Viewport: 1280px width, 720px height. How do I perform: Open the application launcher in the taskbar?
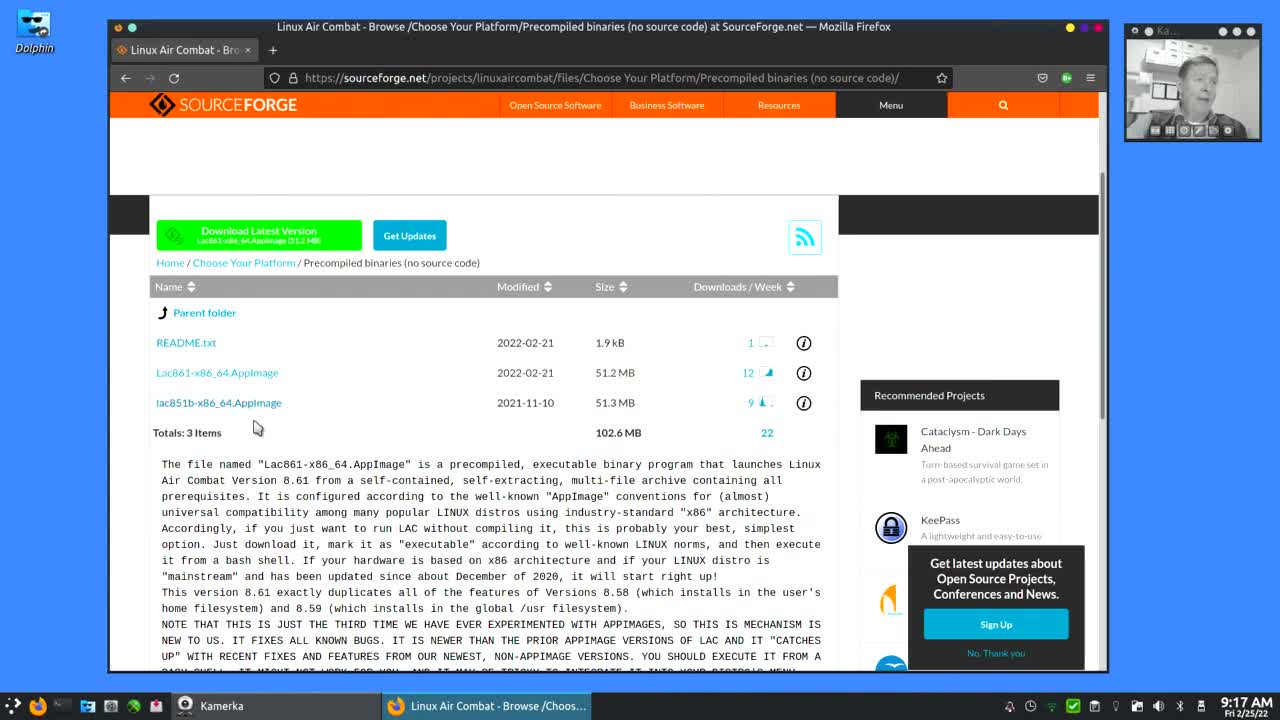tap(12, 706)
